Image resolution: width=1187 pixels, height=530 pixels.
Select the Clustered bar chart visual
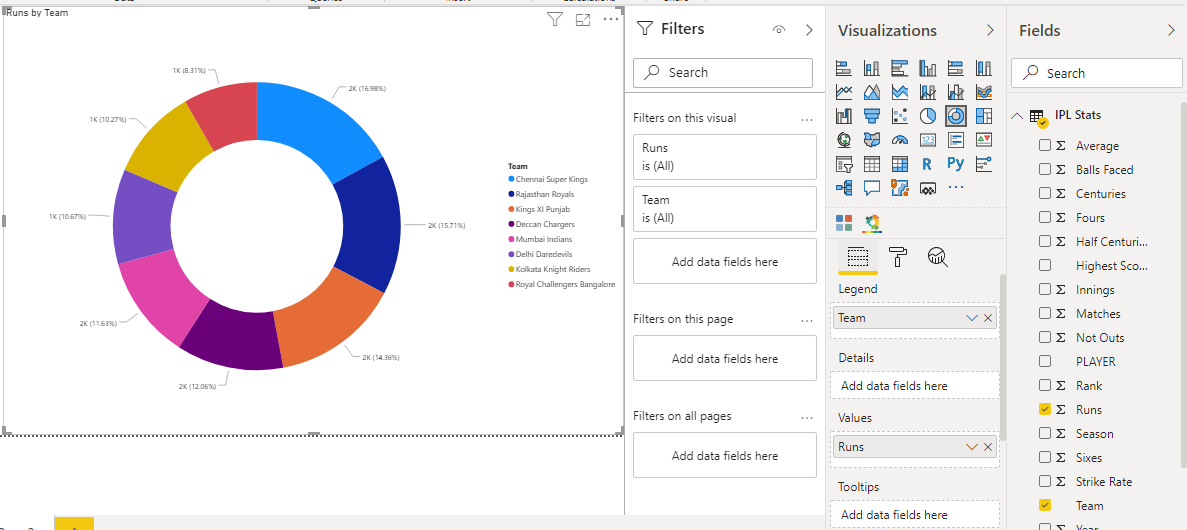(x=900, y=68)
